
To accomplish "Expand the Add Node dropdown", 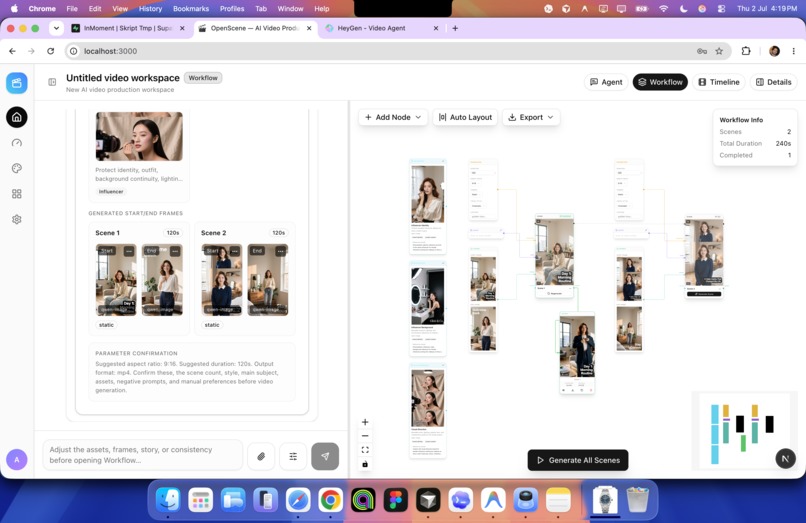I will point(393,117).
